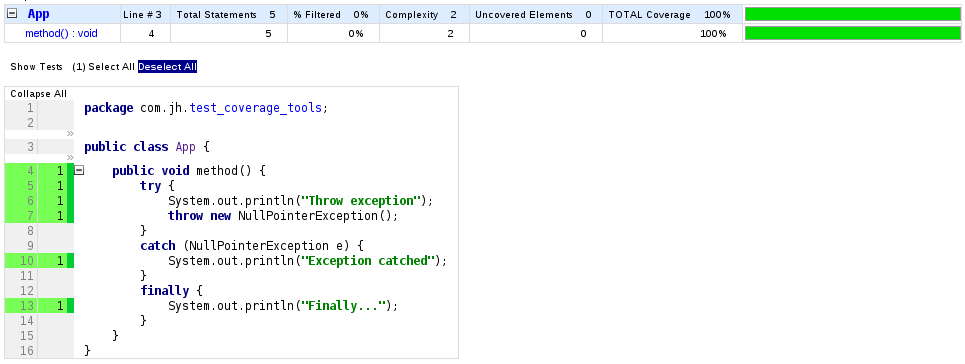Click line number 7 in gutter
Screen dimensions: 965x364
[31, 216]
